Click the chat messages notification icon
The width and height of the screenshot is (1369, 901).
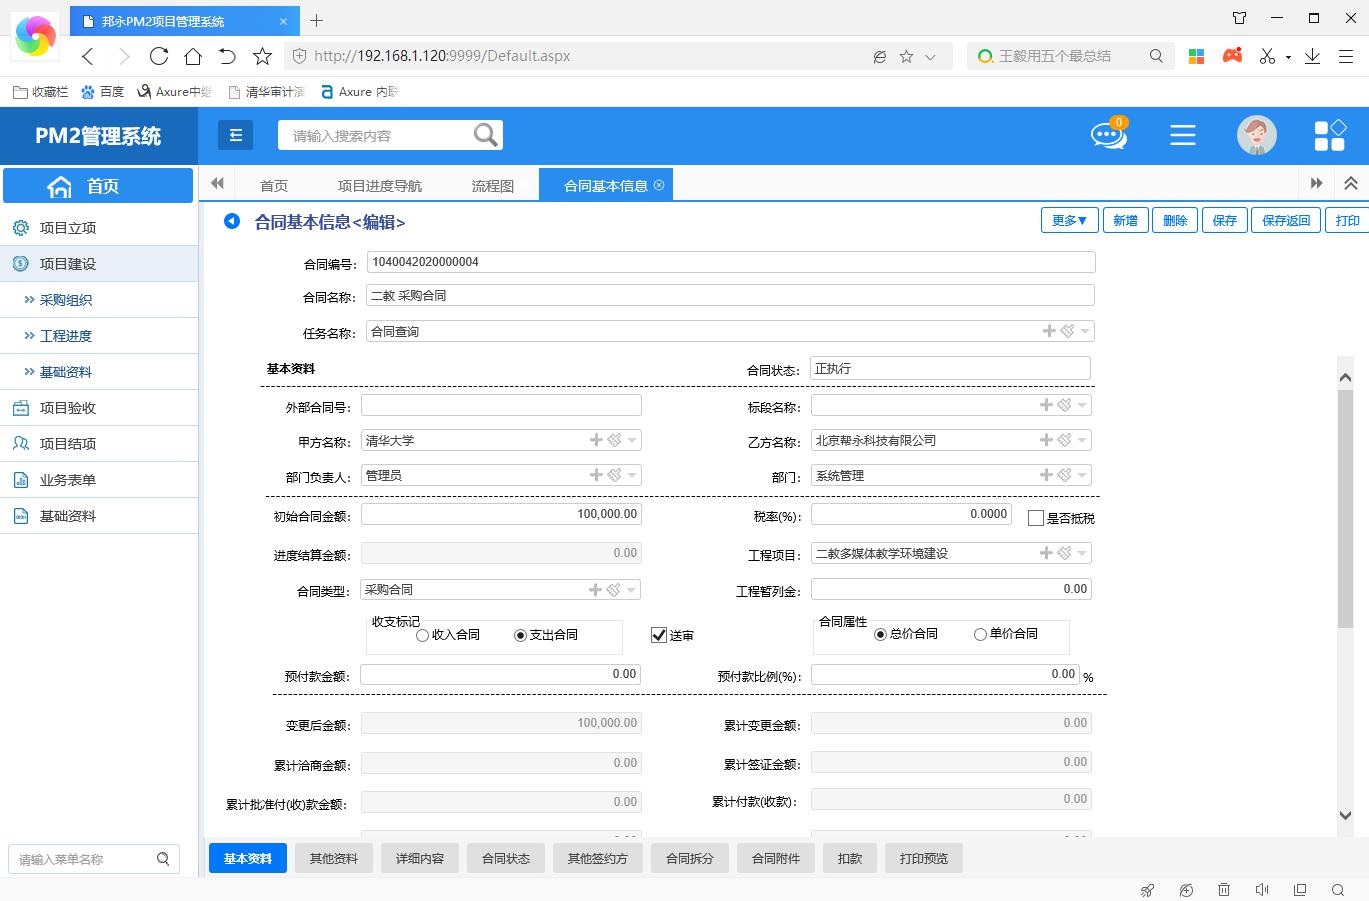(1108, 135)
